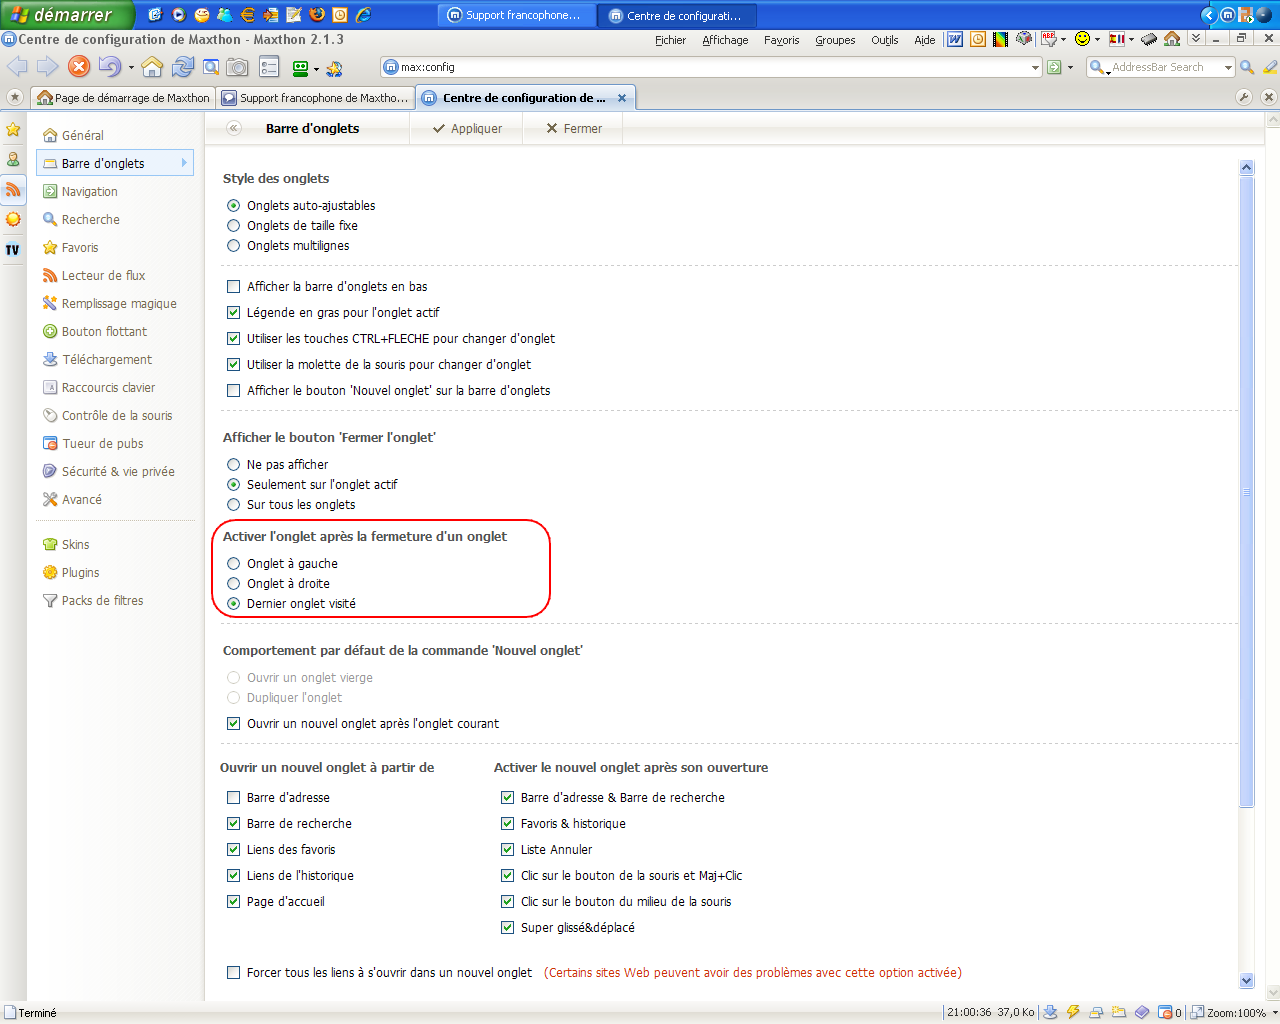Click the scrollbar down arrow

(x=1246, y=981)
